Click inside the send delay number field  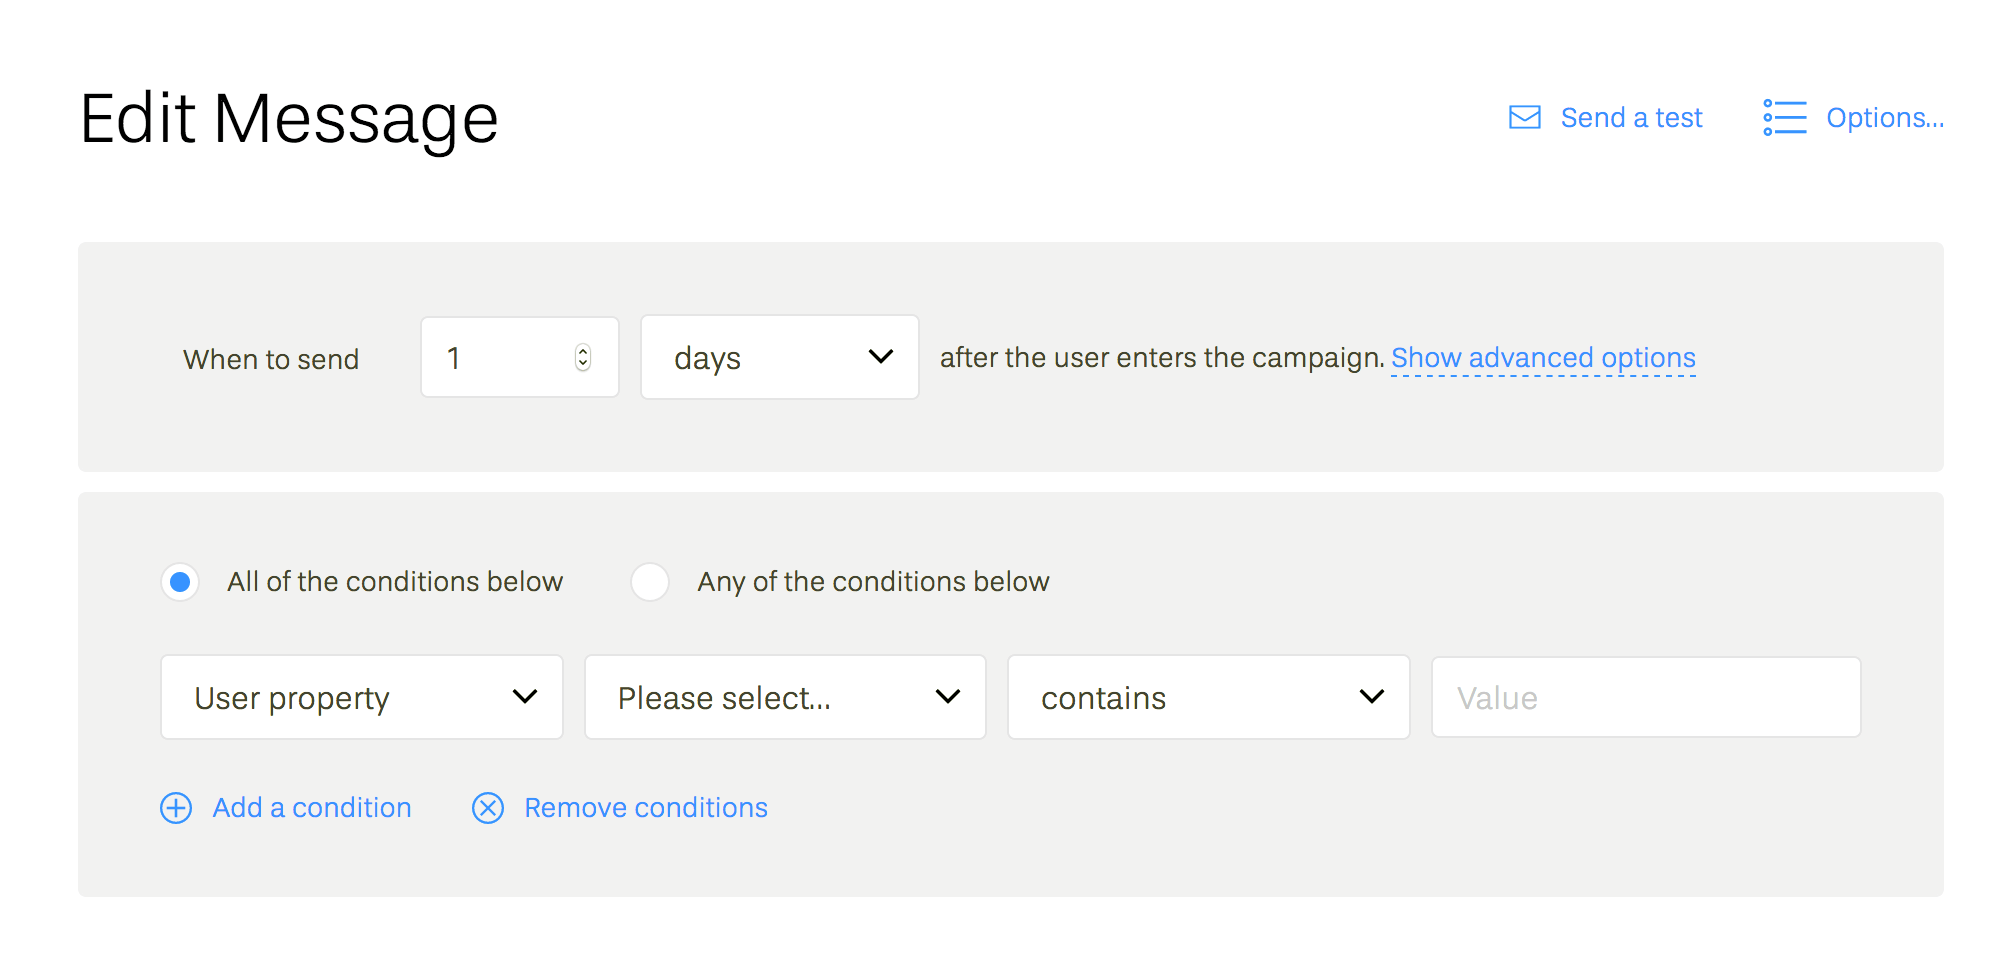click(500, 357)
